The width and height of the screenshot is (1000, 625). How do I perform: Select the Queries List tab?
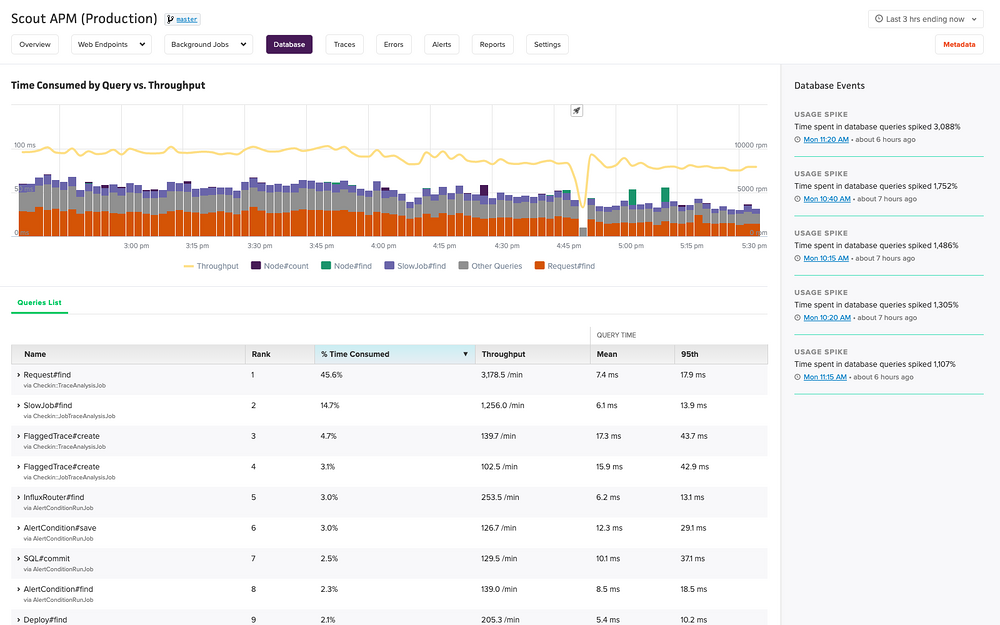point(40,303)
